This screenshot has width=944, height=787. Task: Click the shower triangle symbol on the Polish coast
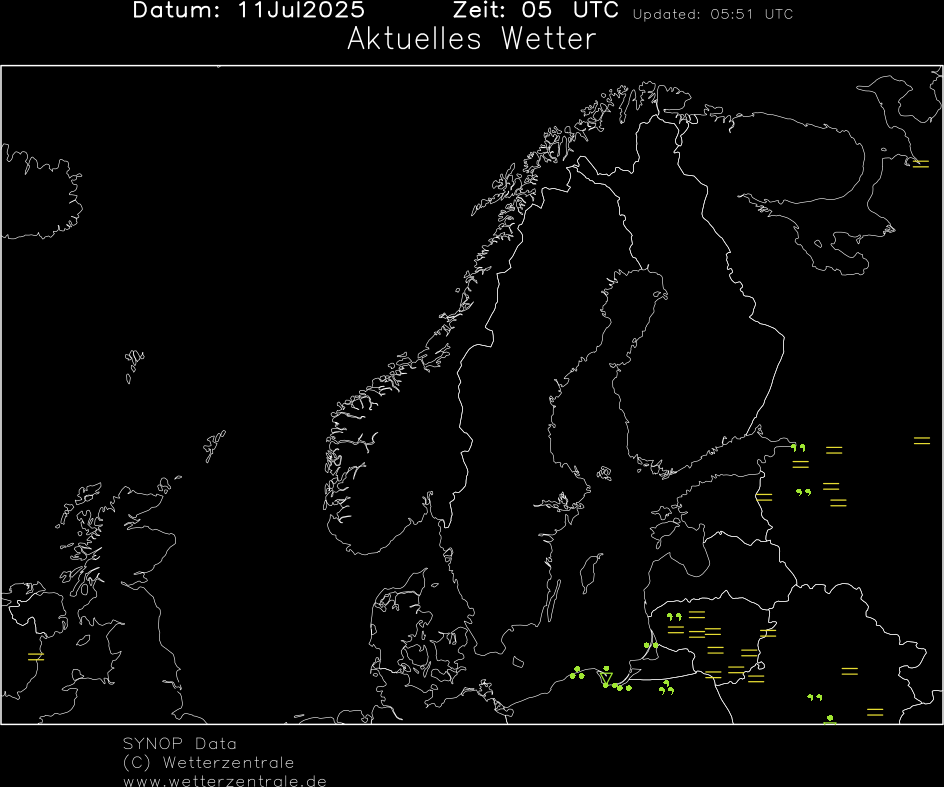(606, 679)
